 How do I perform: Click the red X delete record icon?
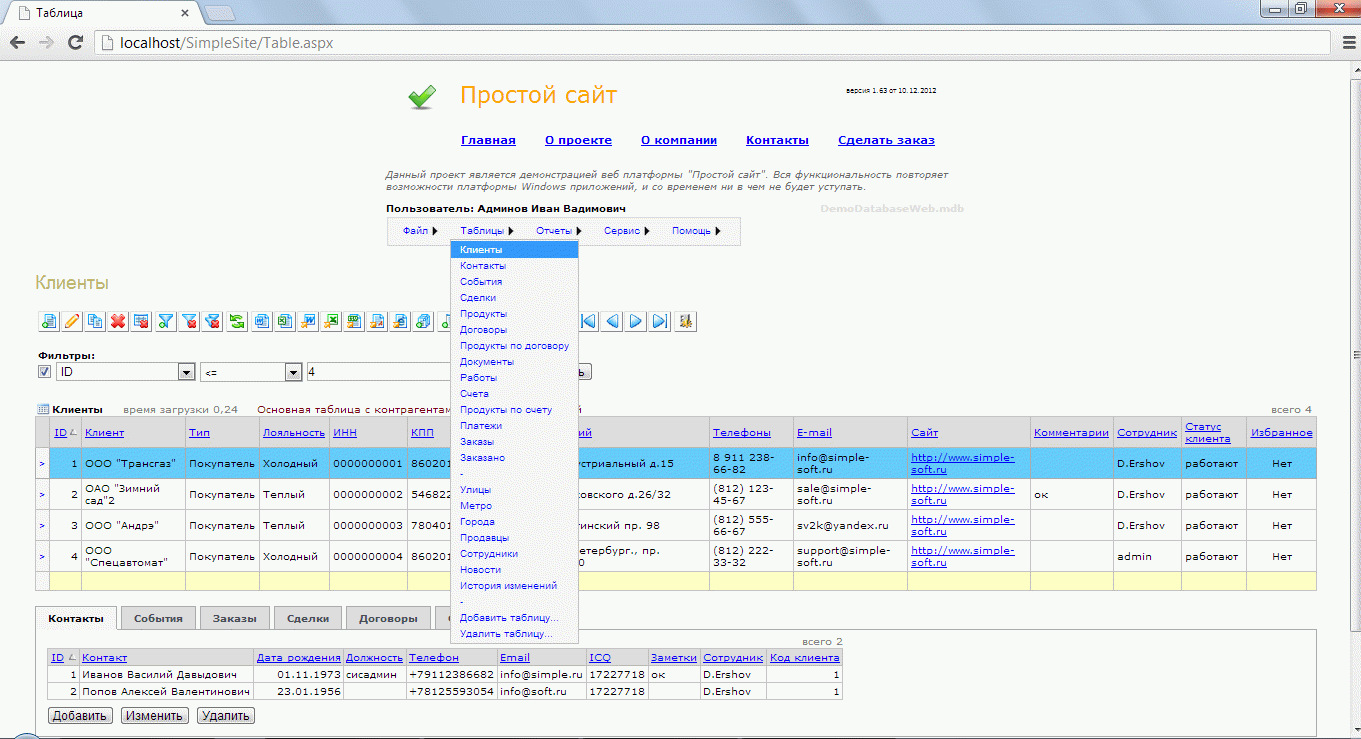click(118, 321)
